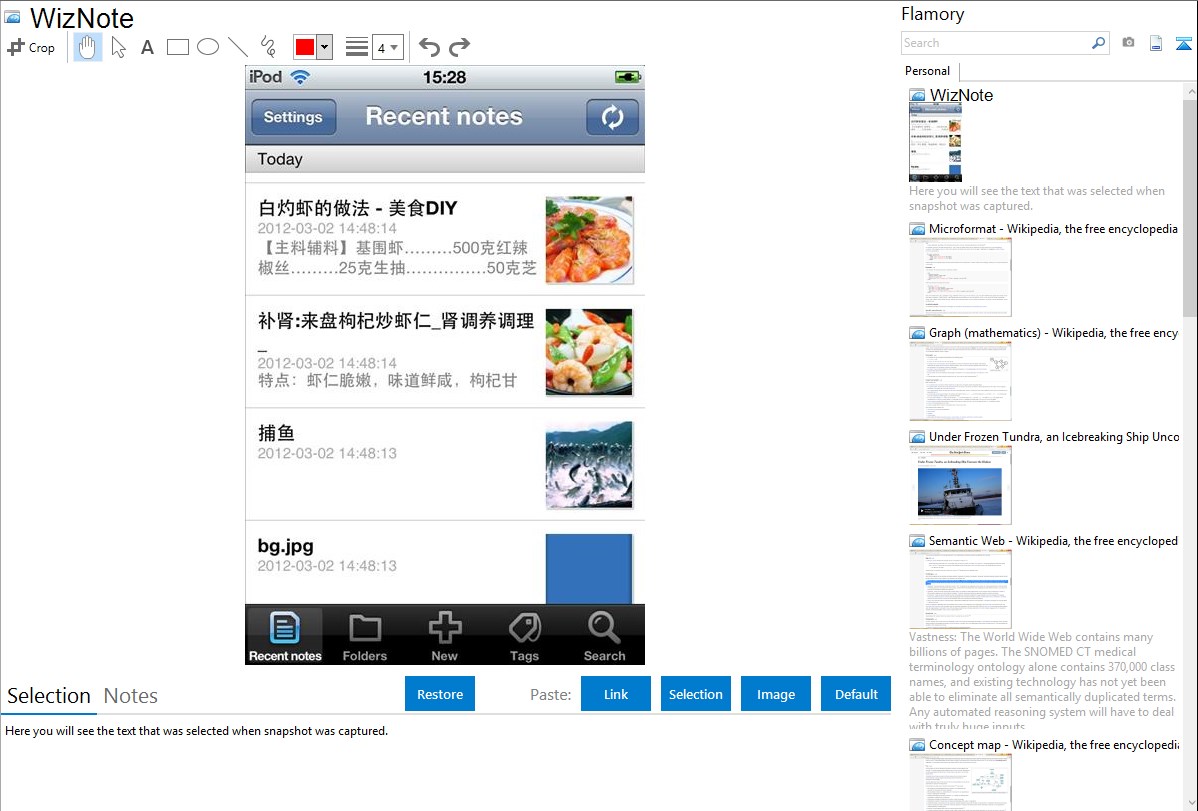Undo the last annotation
Image resolution: width=1198 pixels, height=811 pixels.
pos(429,47)
